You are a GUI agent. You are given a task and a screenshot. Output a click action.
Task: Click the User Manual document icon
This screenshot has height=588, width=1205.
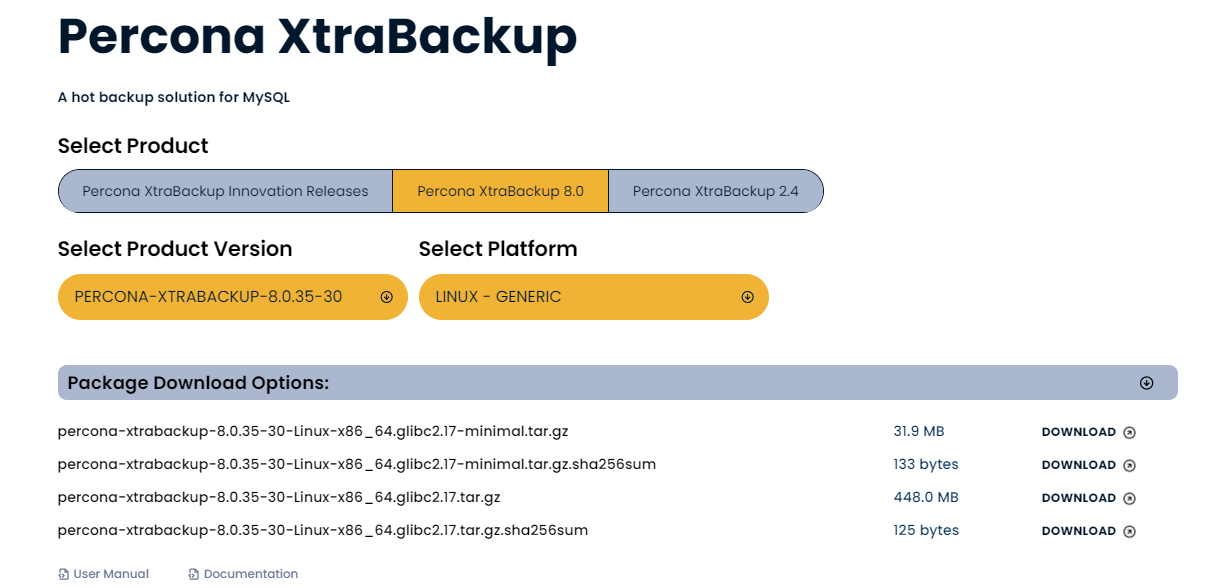pos(64,574)
